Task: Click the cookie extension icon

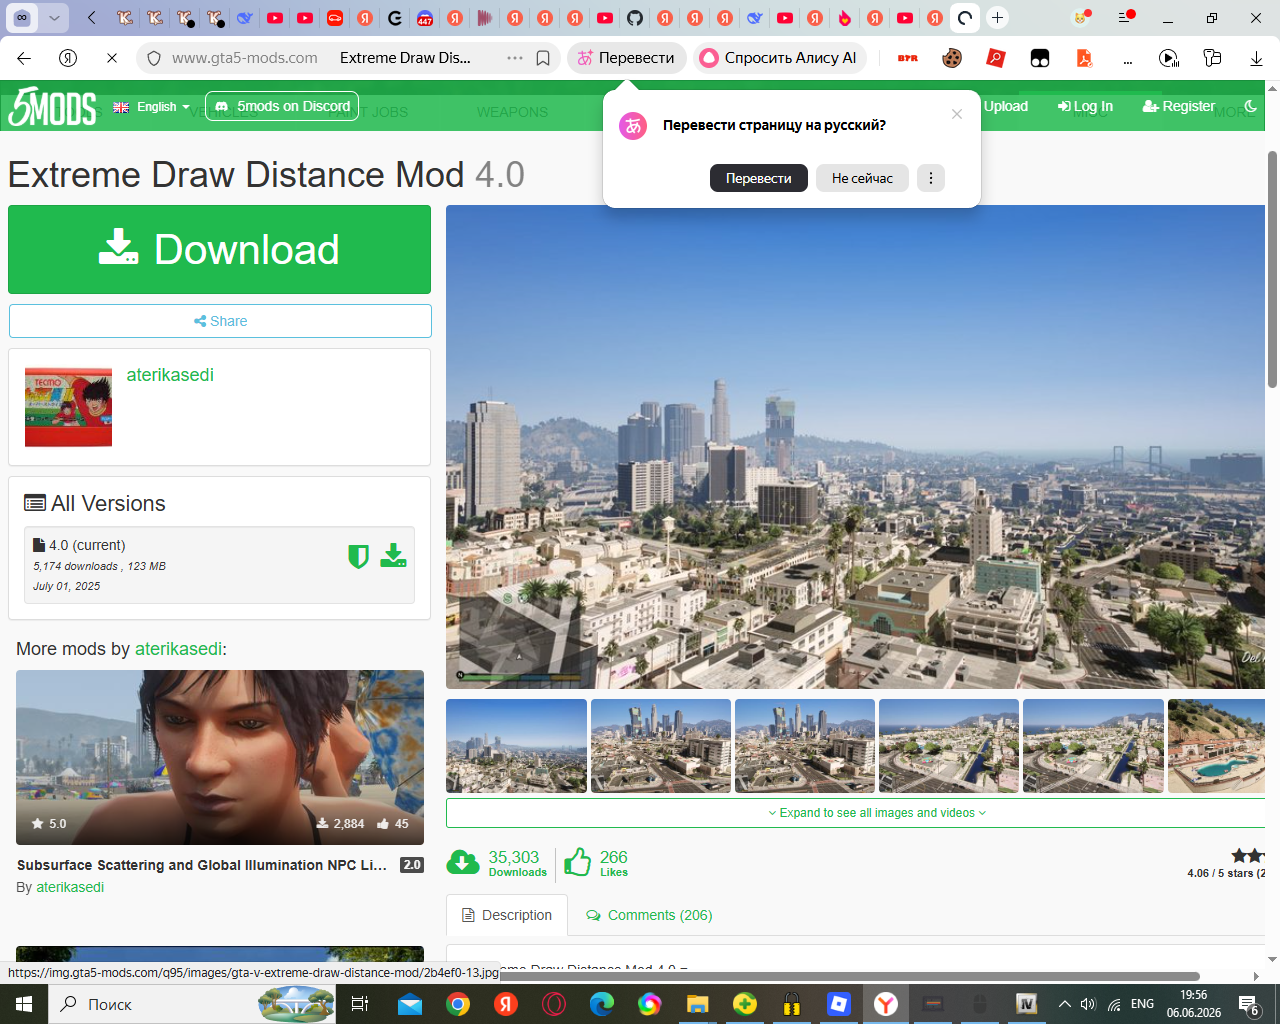Action: (x=952, y=58)
